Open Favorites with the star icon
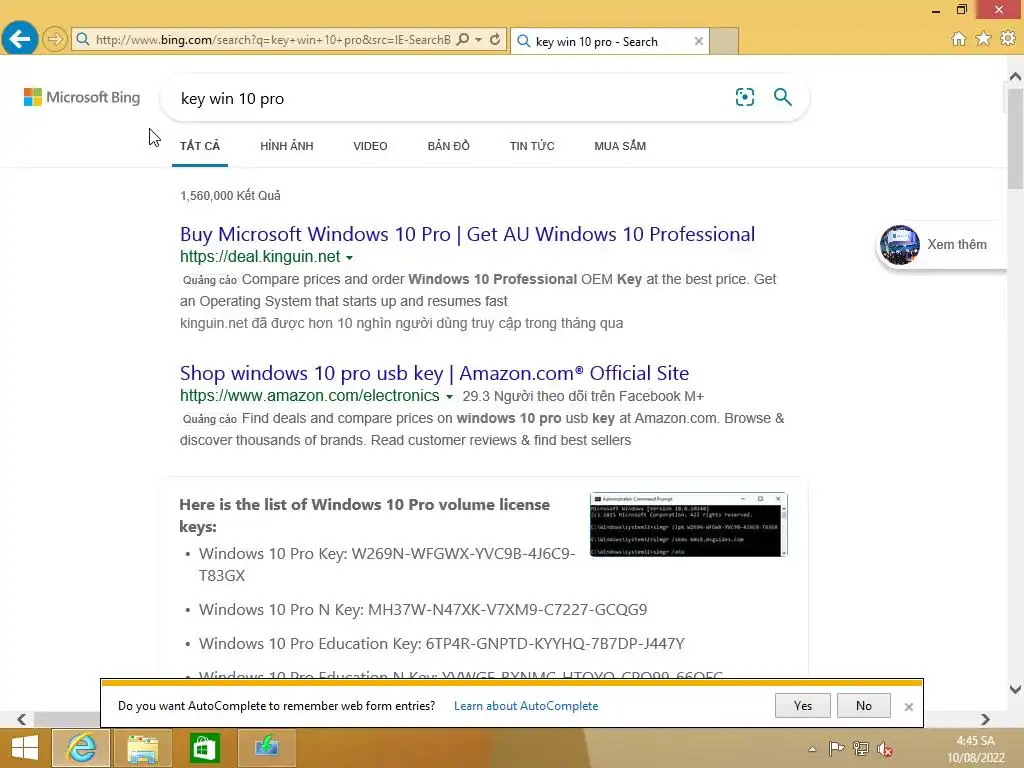The image size is (1024, 768). (984, 39)
